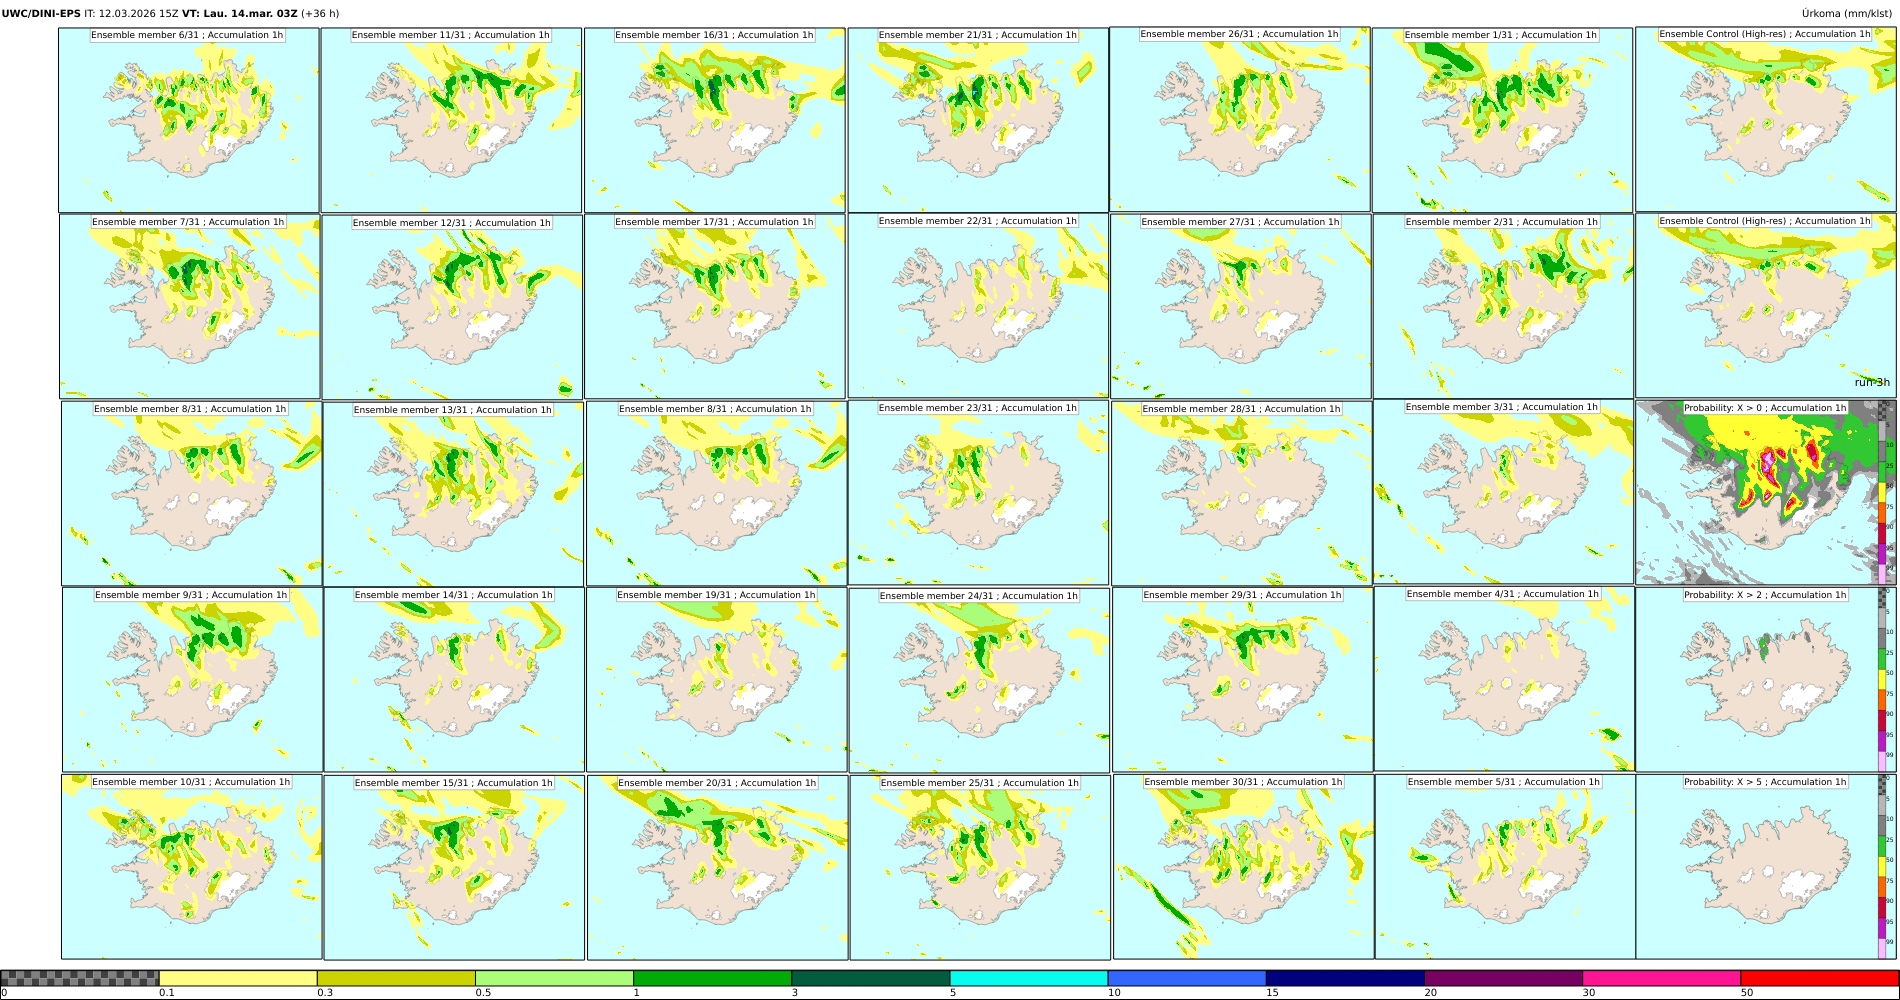Click the red 50+ legend swatch

coord(1819,978)
